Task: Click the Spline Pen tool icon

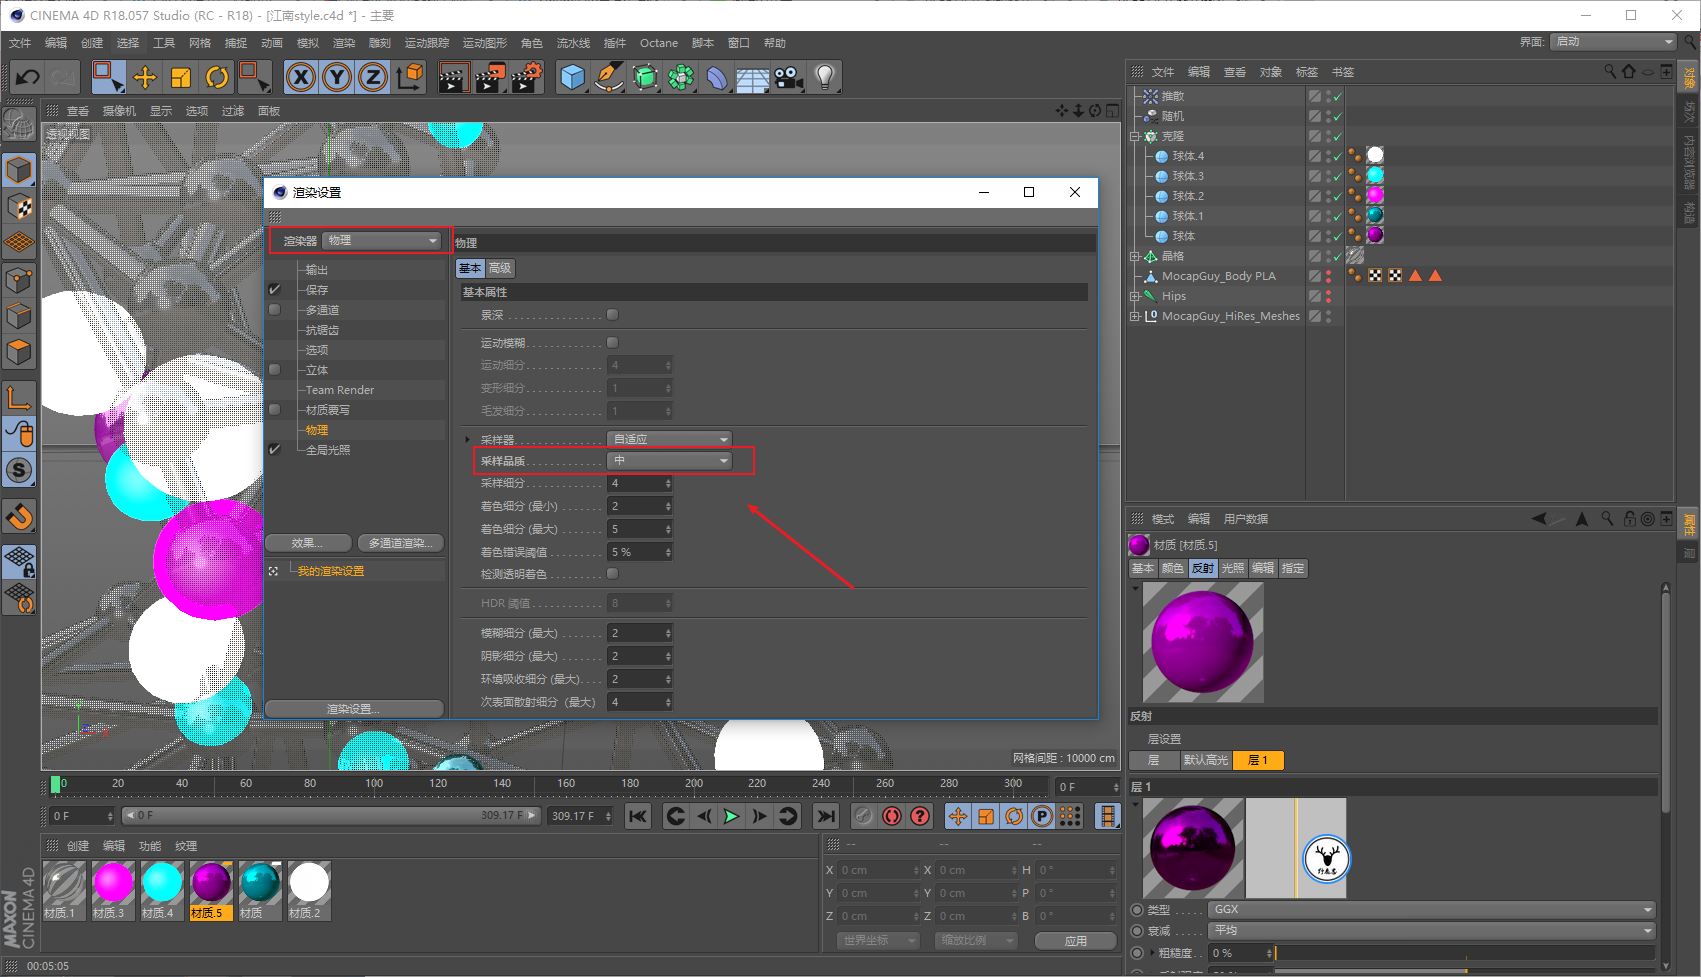Action: click(609, 77)
